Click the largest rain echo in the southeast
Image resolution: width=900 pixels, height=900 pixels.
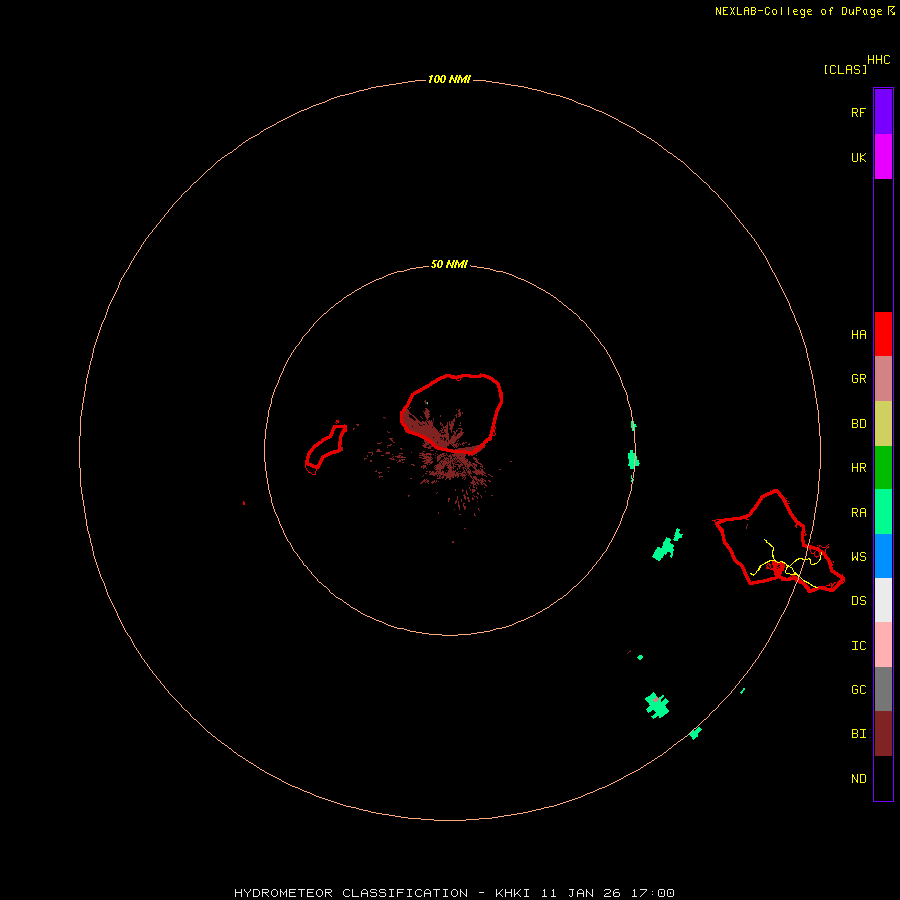pos(657,705)
